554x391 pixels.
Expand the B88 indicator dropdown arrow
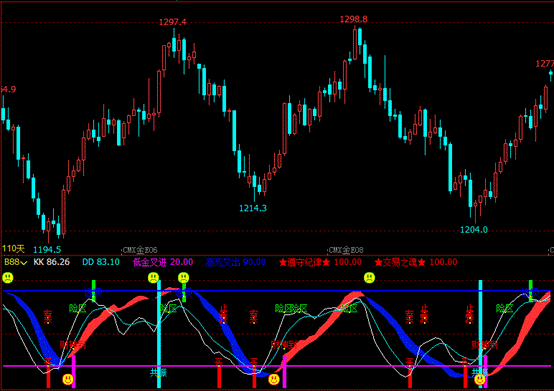(24, 263)
